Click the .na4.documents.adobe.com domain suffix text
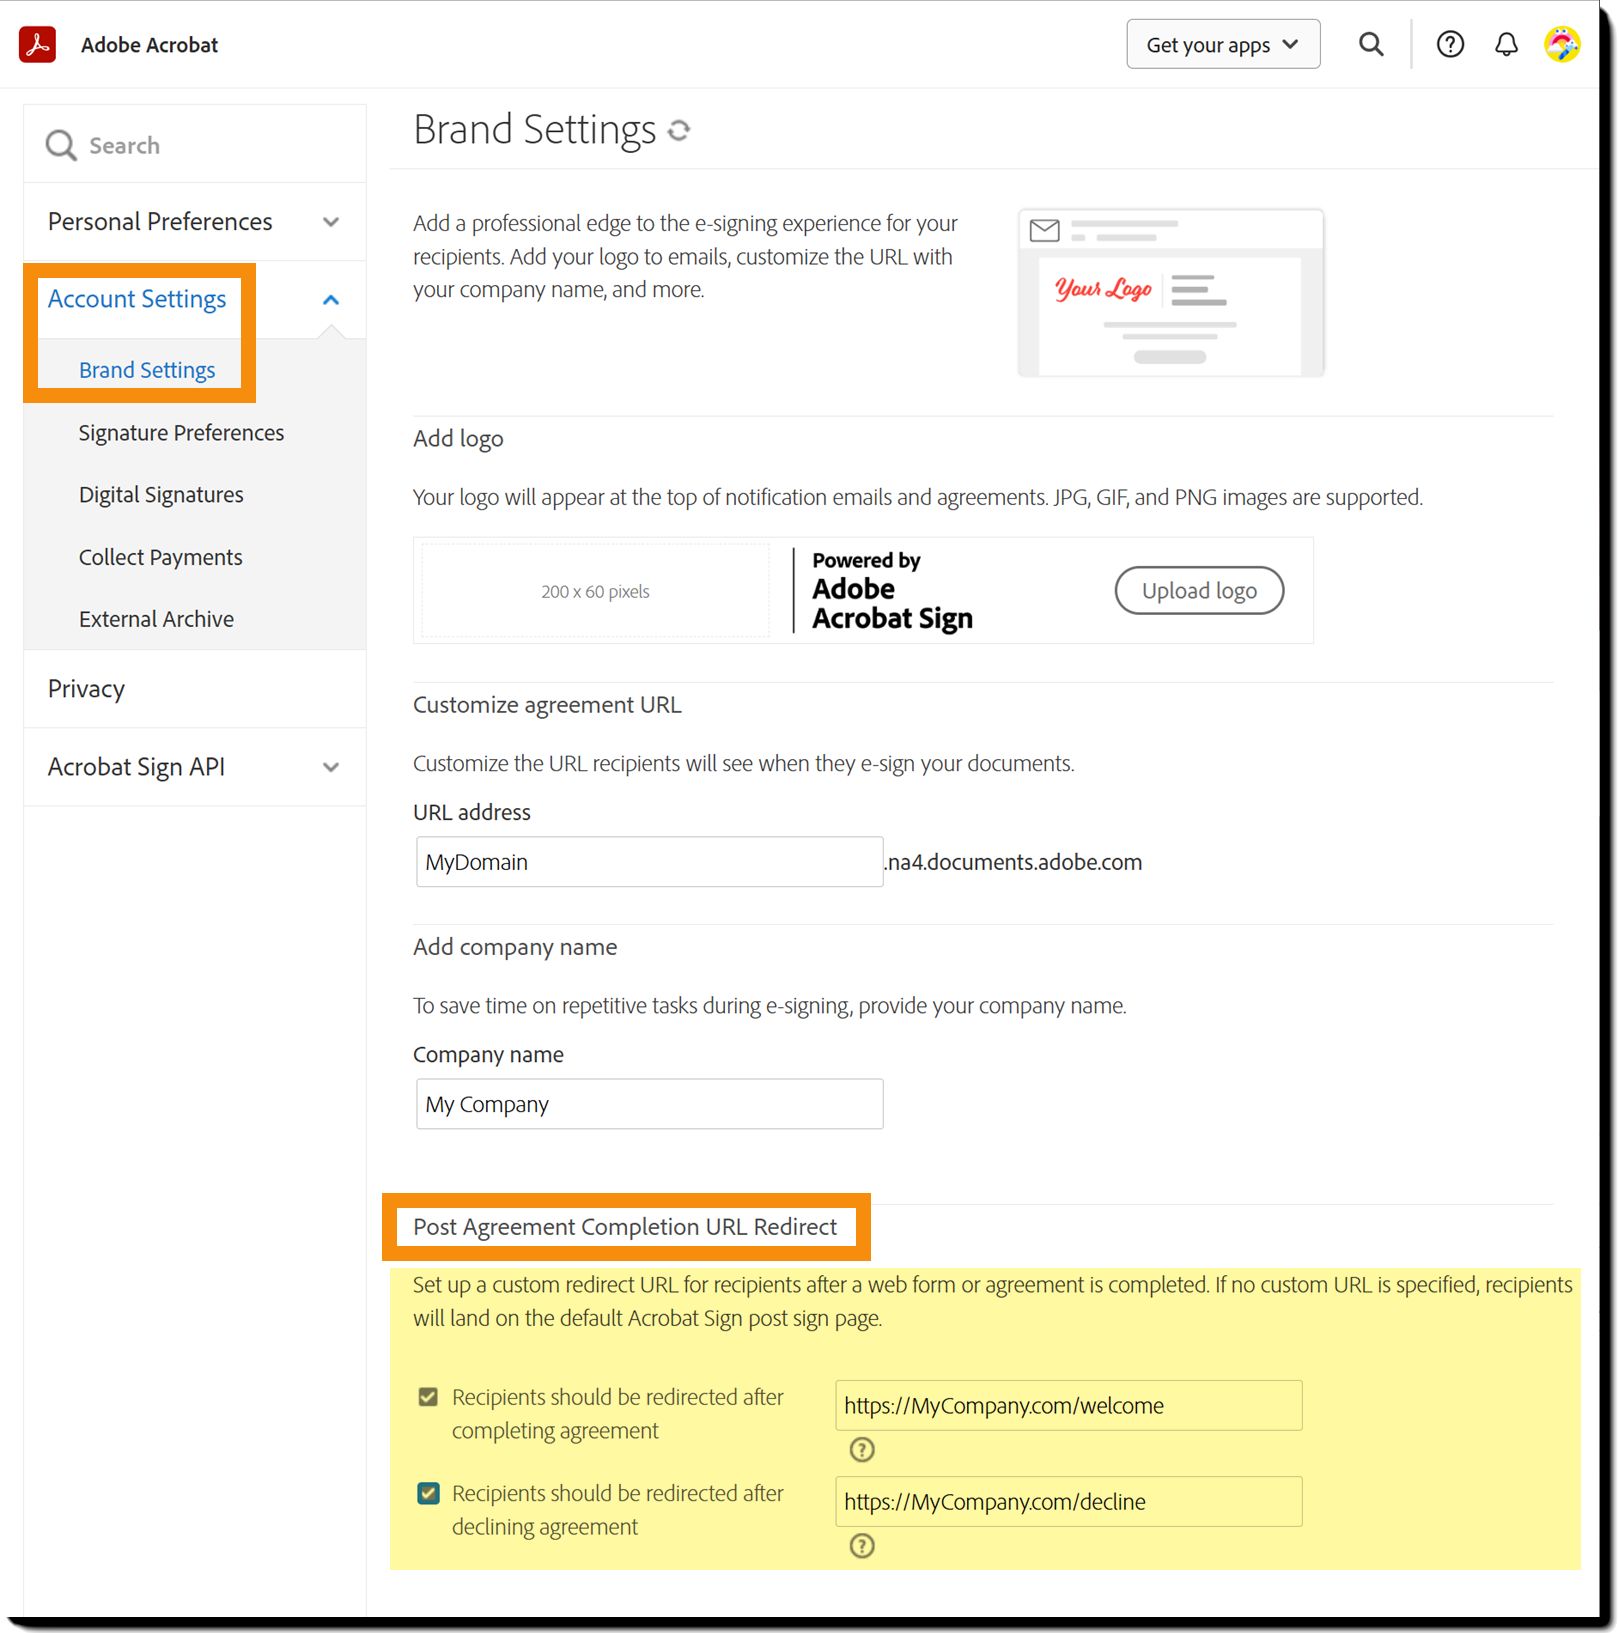 point(1013,862)
